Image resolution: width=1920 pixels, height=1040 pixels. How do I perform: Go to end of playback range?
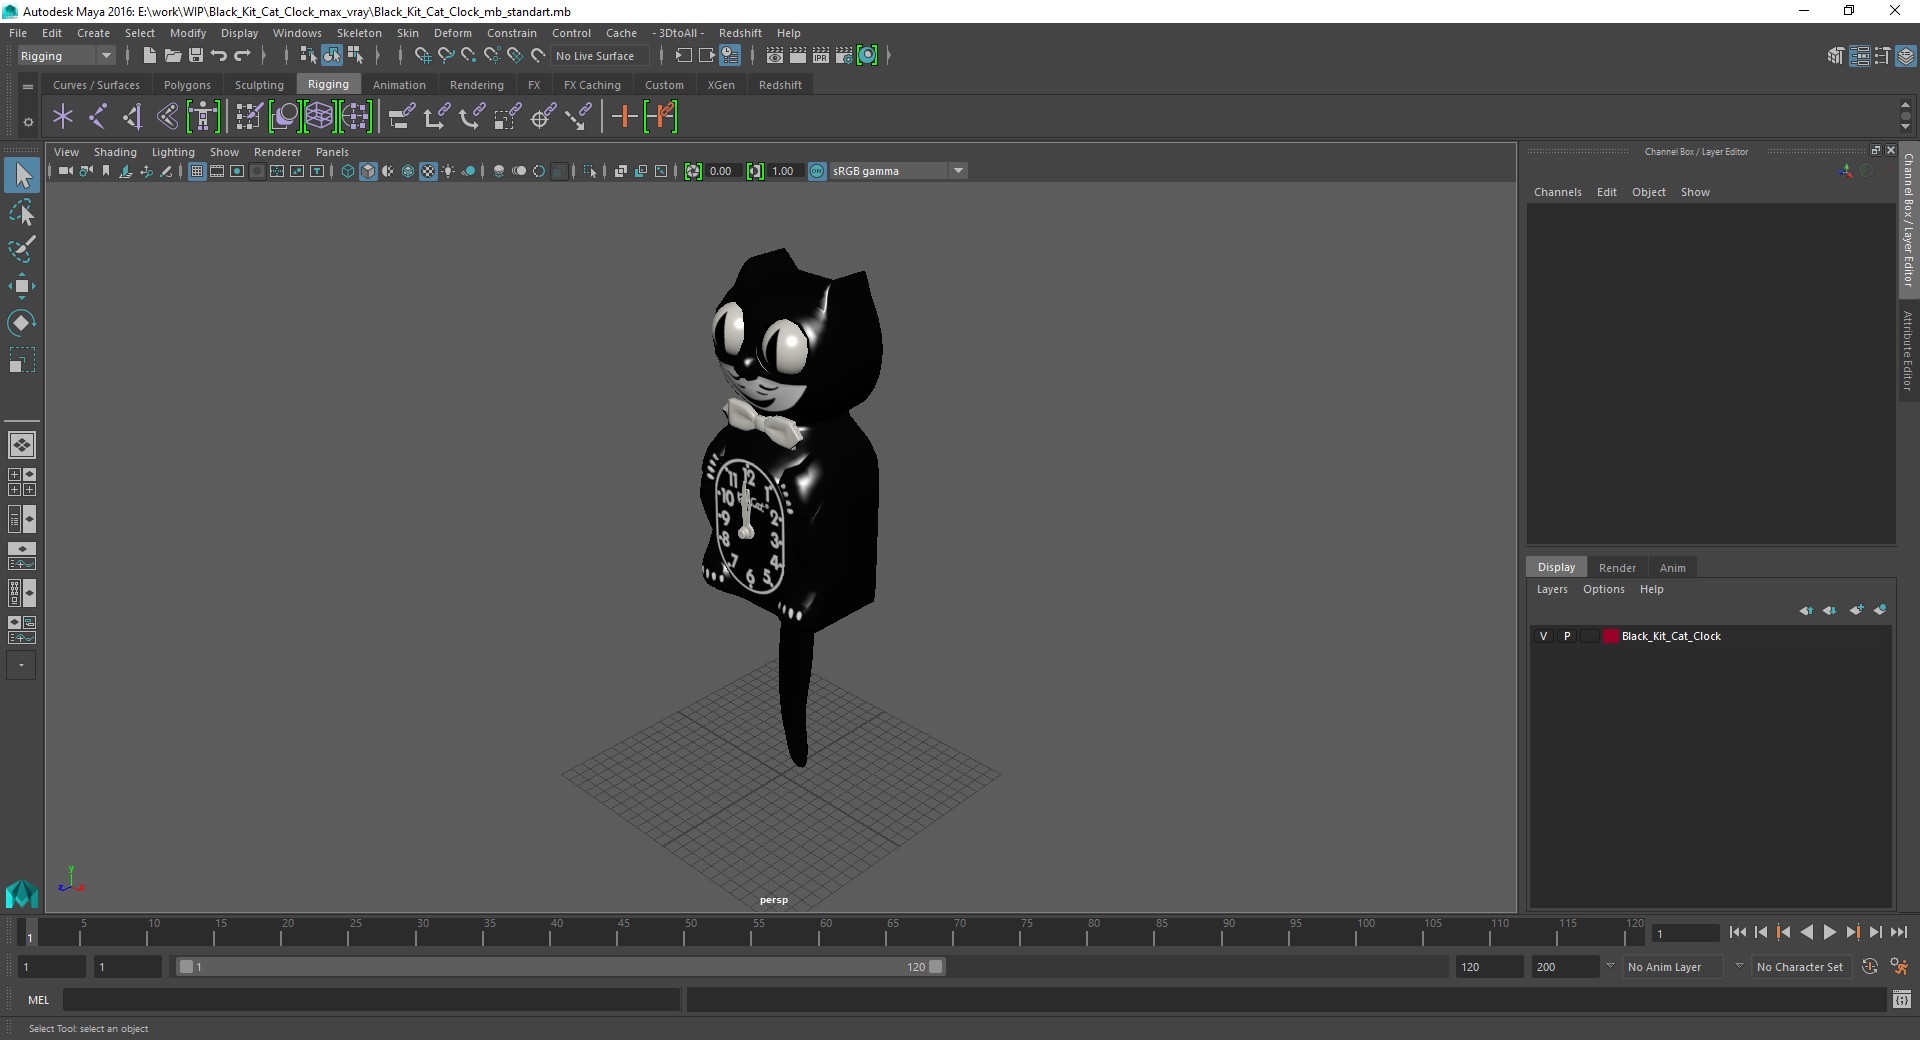pos(1898,932)
